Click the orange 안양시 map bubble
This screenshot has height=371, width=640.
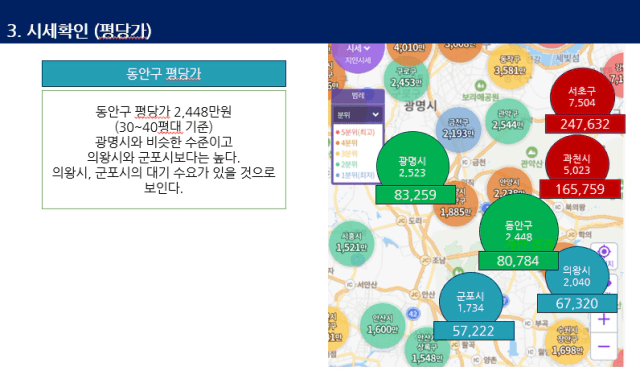click(x=509, y=183)
